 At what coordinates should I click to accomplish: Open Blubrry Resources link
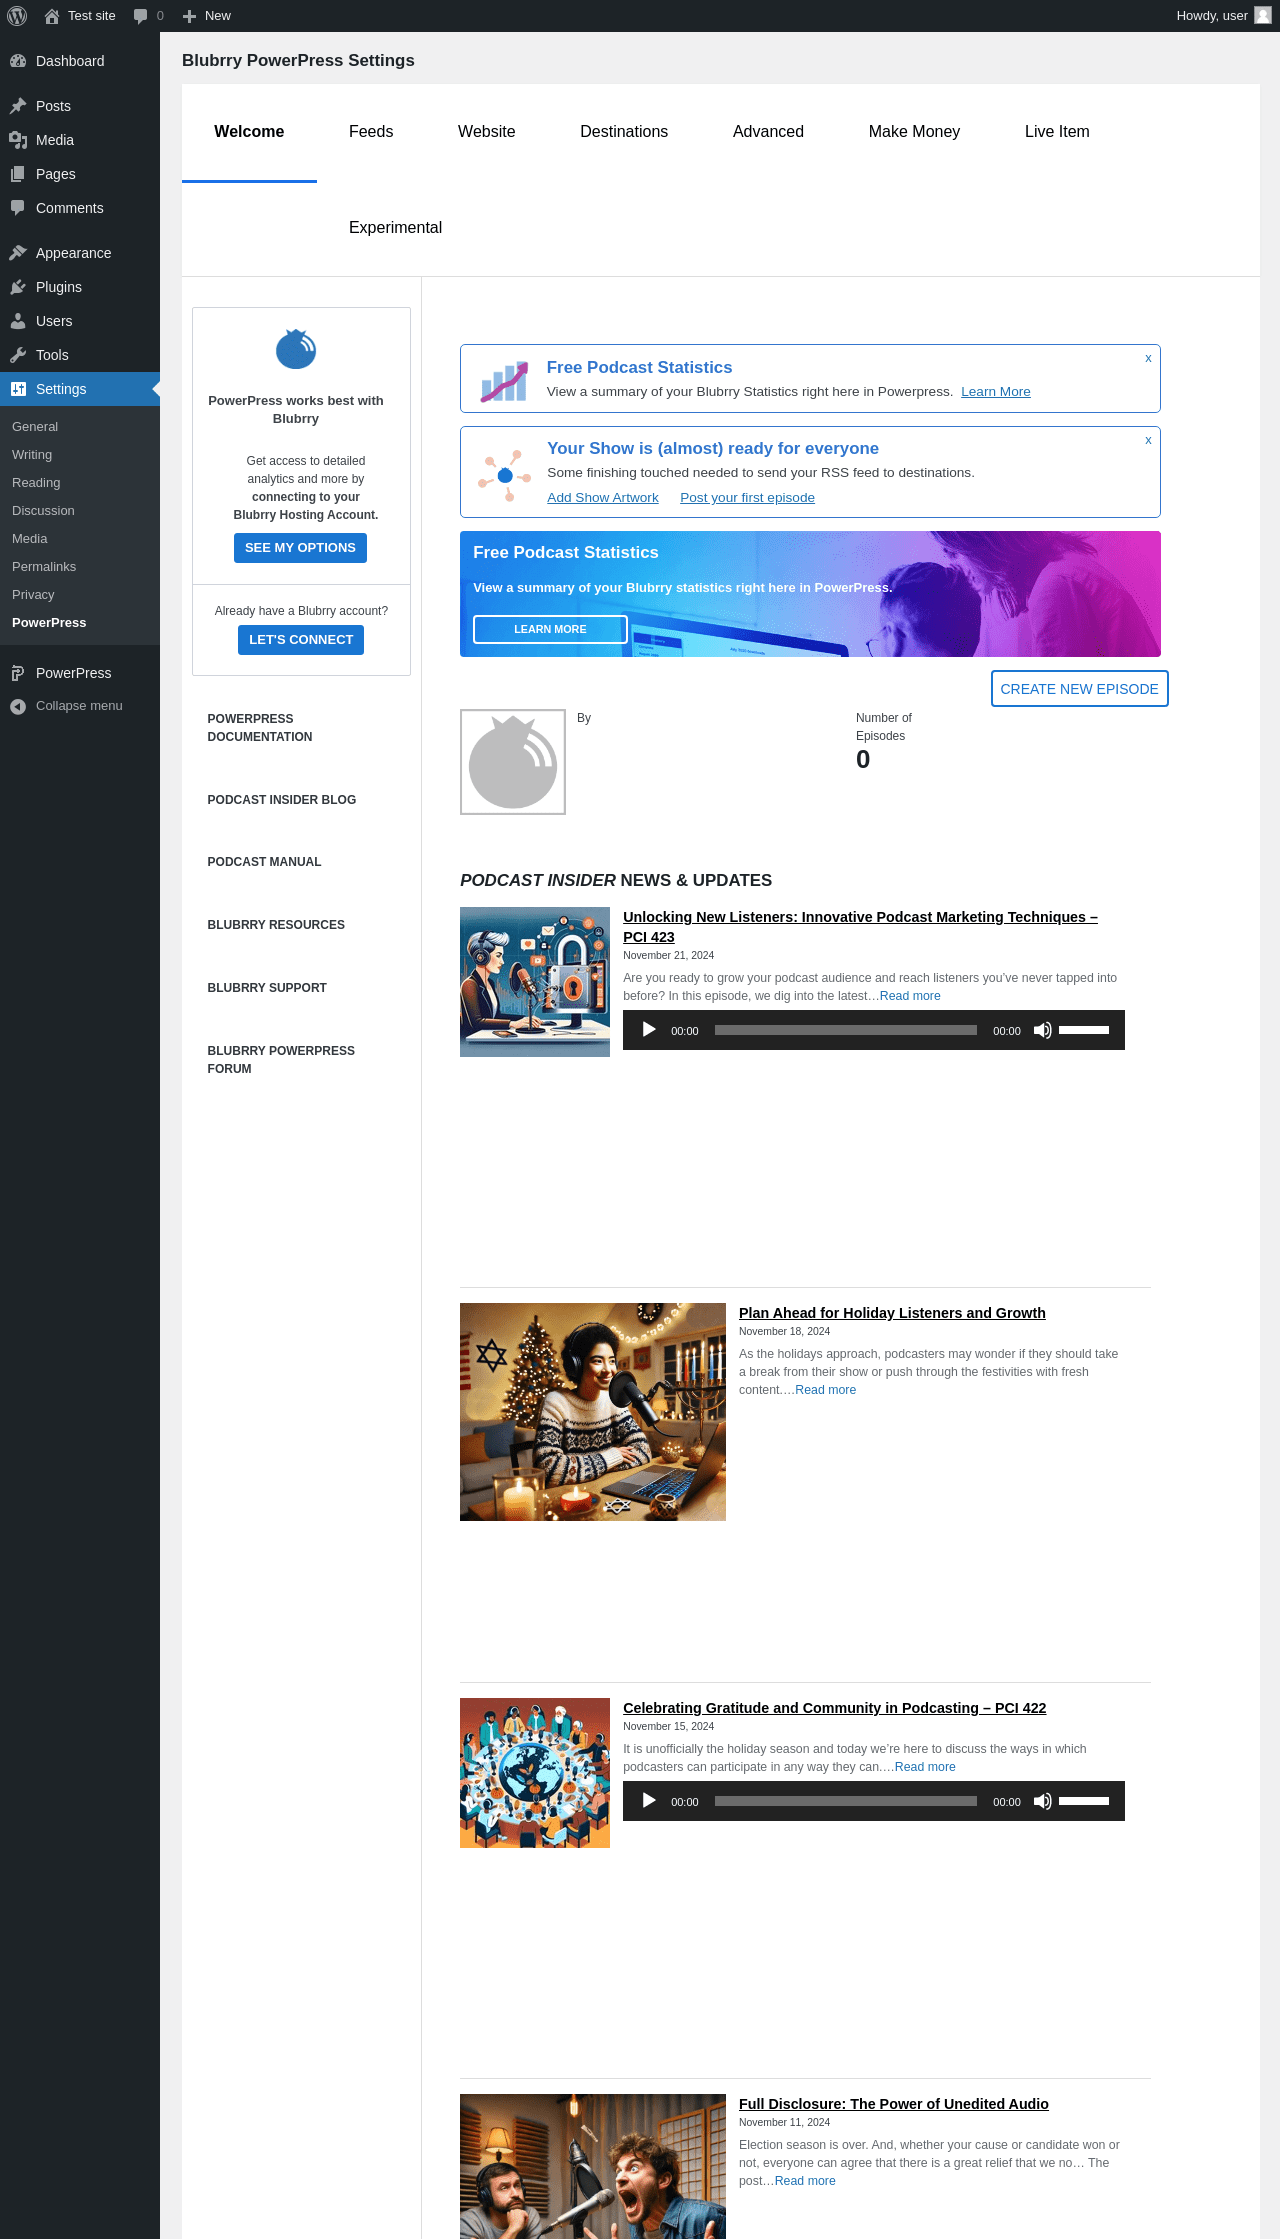[x=276, y=925]
